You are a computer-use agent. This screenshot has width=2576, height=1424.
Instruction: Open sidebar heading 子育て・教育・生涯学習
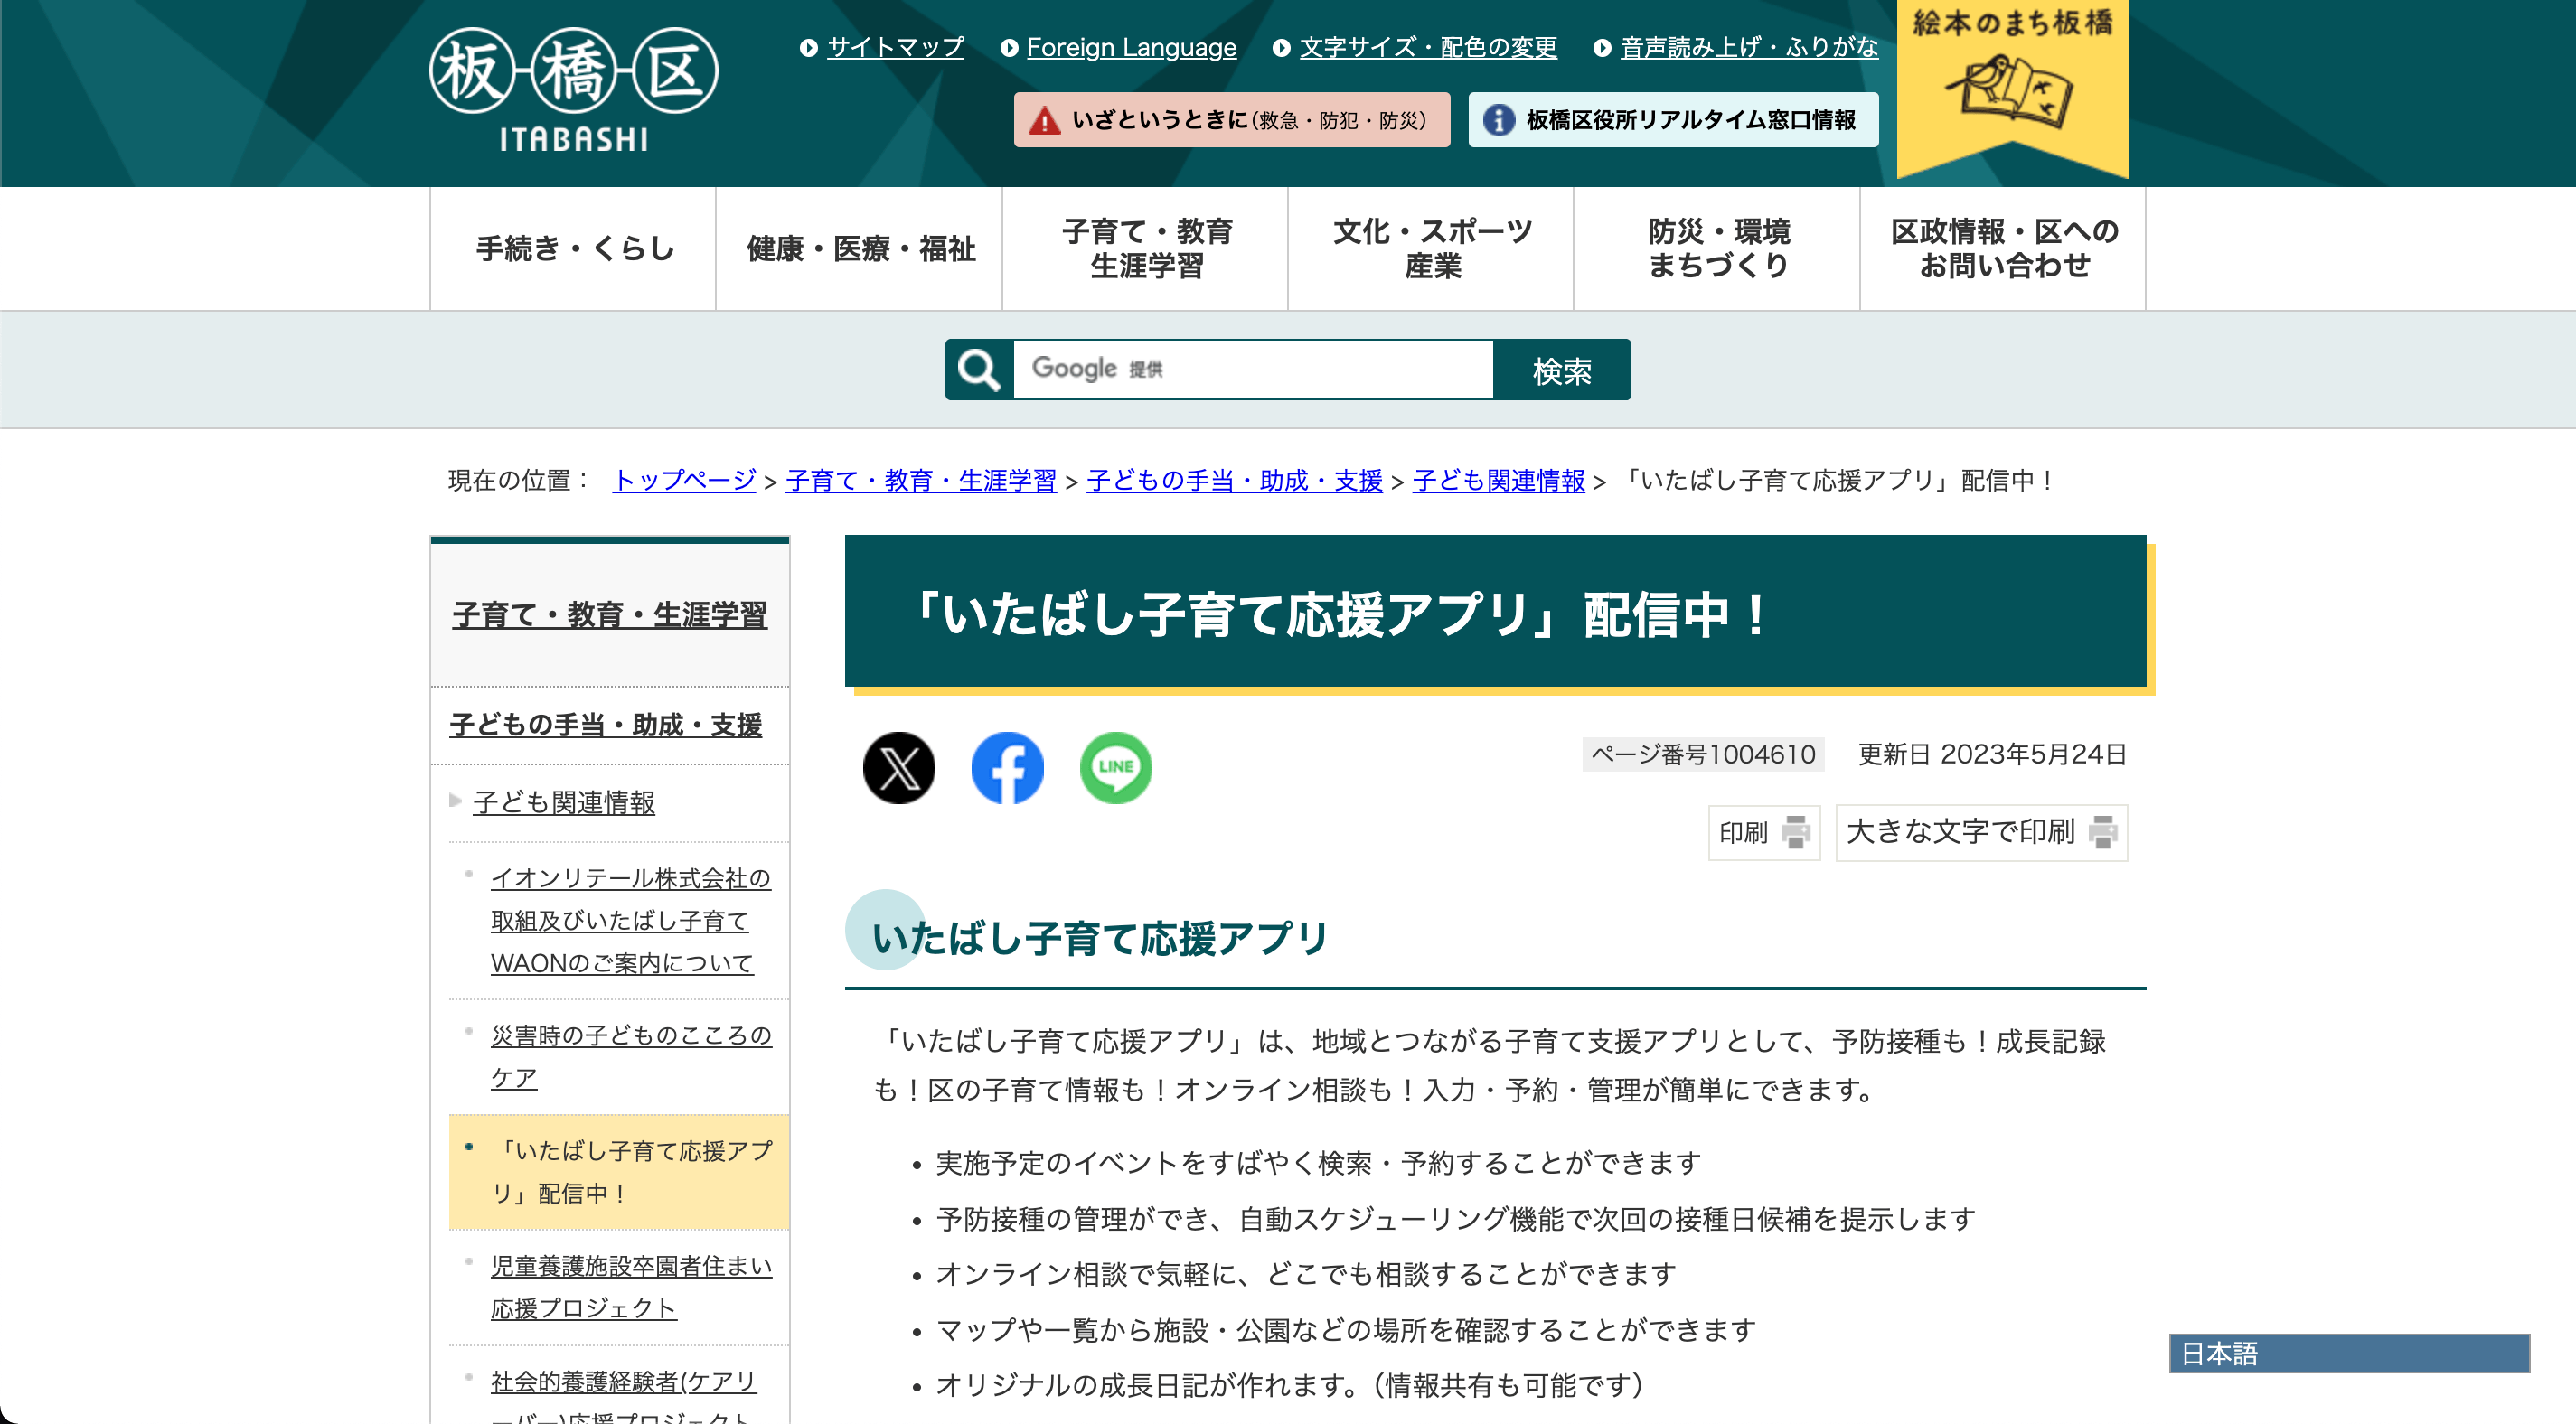(x=609, y=615)
